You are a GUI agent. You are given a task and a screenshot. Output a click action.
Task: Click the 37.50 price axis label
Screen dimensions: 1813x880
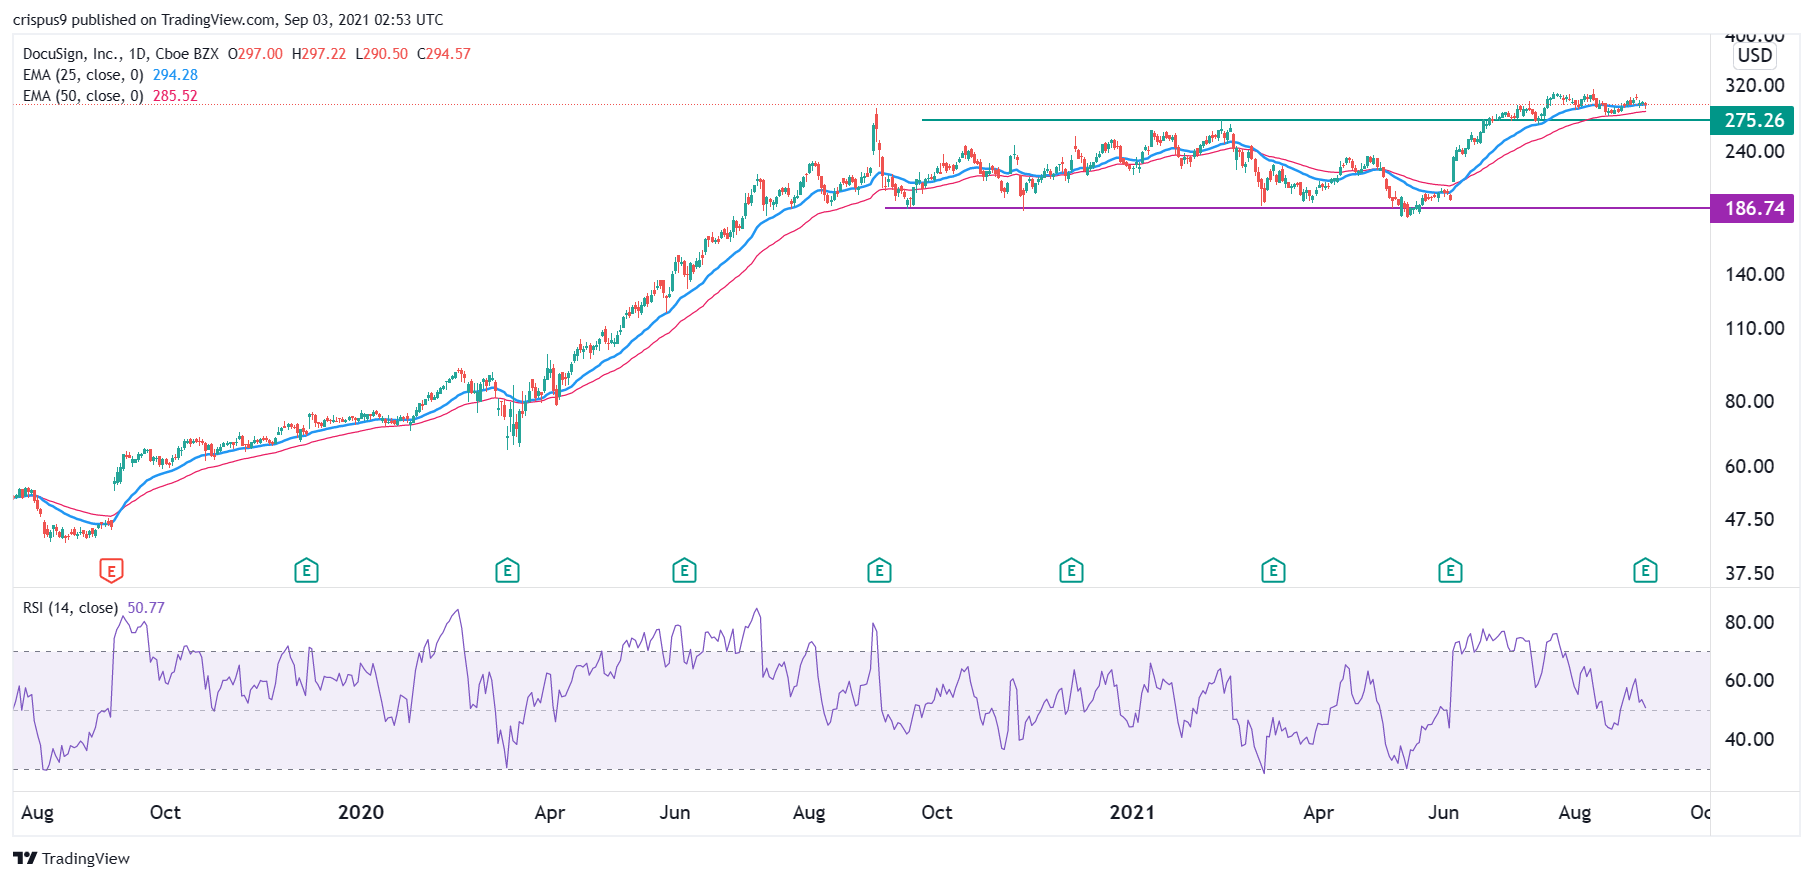pos(1750,573)
